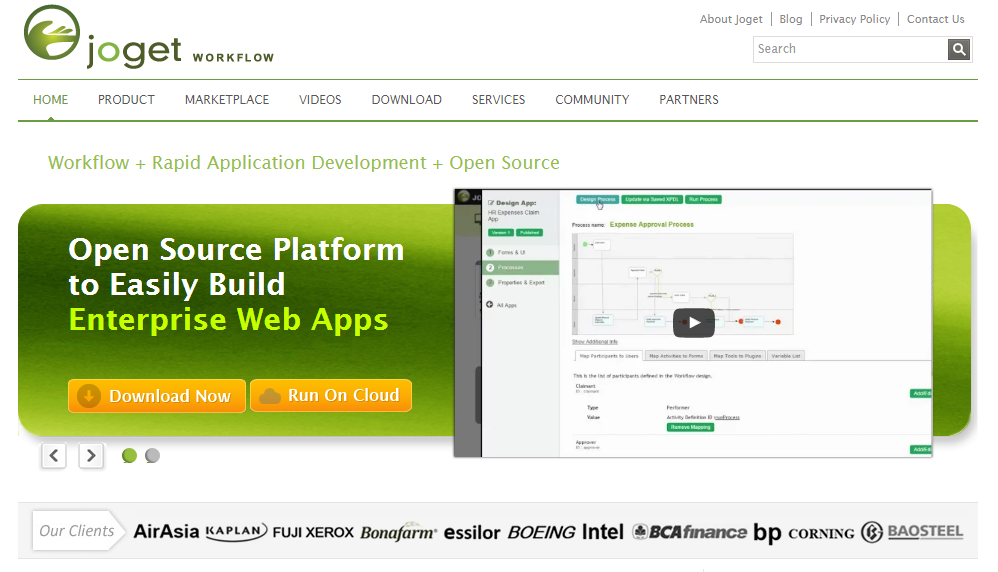Play the video with the play button
The image size is (998, 572).
coord(693,323)
